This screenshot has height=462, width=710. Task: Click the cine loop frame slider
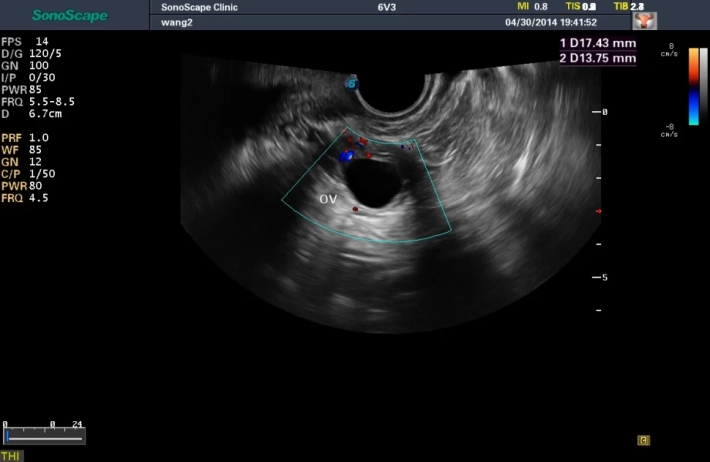pos(44,436)
